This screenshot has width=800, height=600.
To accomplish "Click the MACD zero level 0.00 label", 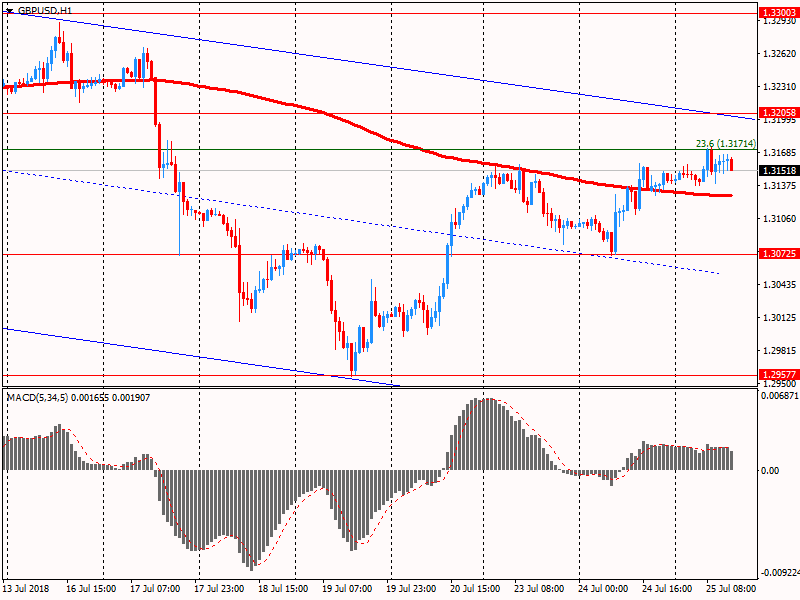I will [x=770, y=470].
